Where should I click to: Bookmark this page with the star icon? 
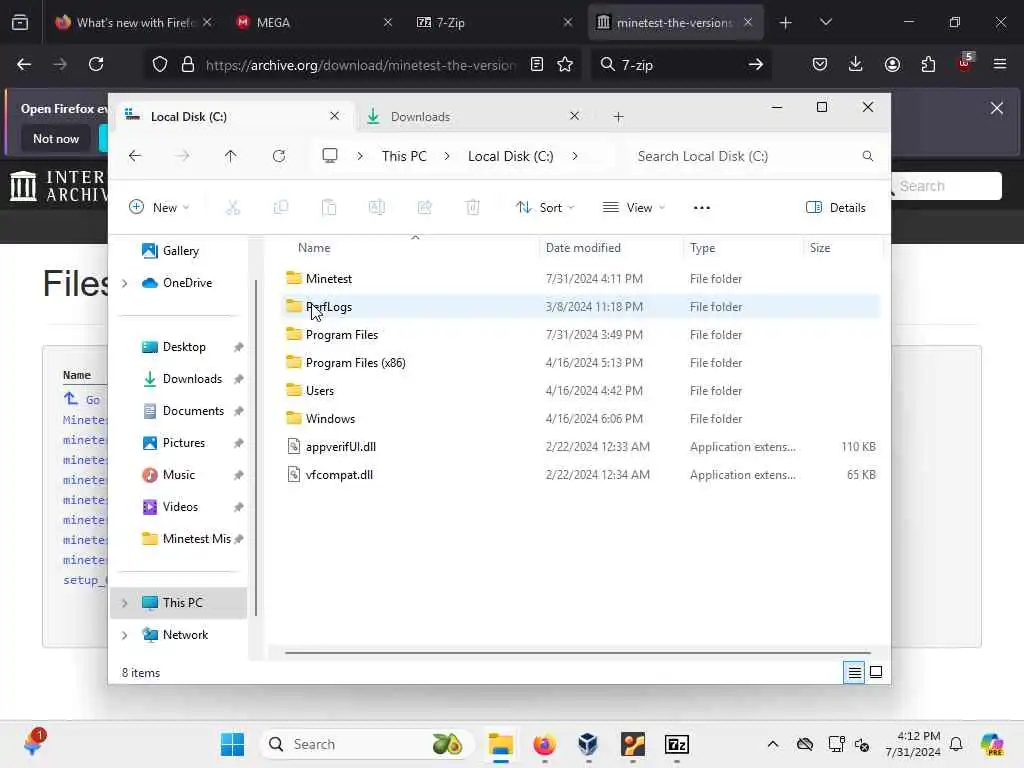pos(565,64)
